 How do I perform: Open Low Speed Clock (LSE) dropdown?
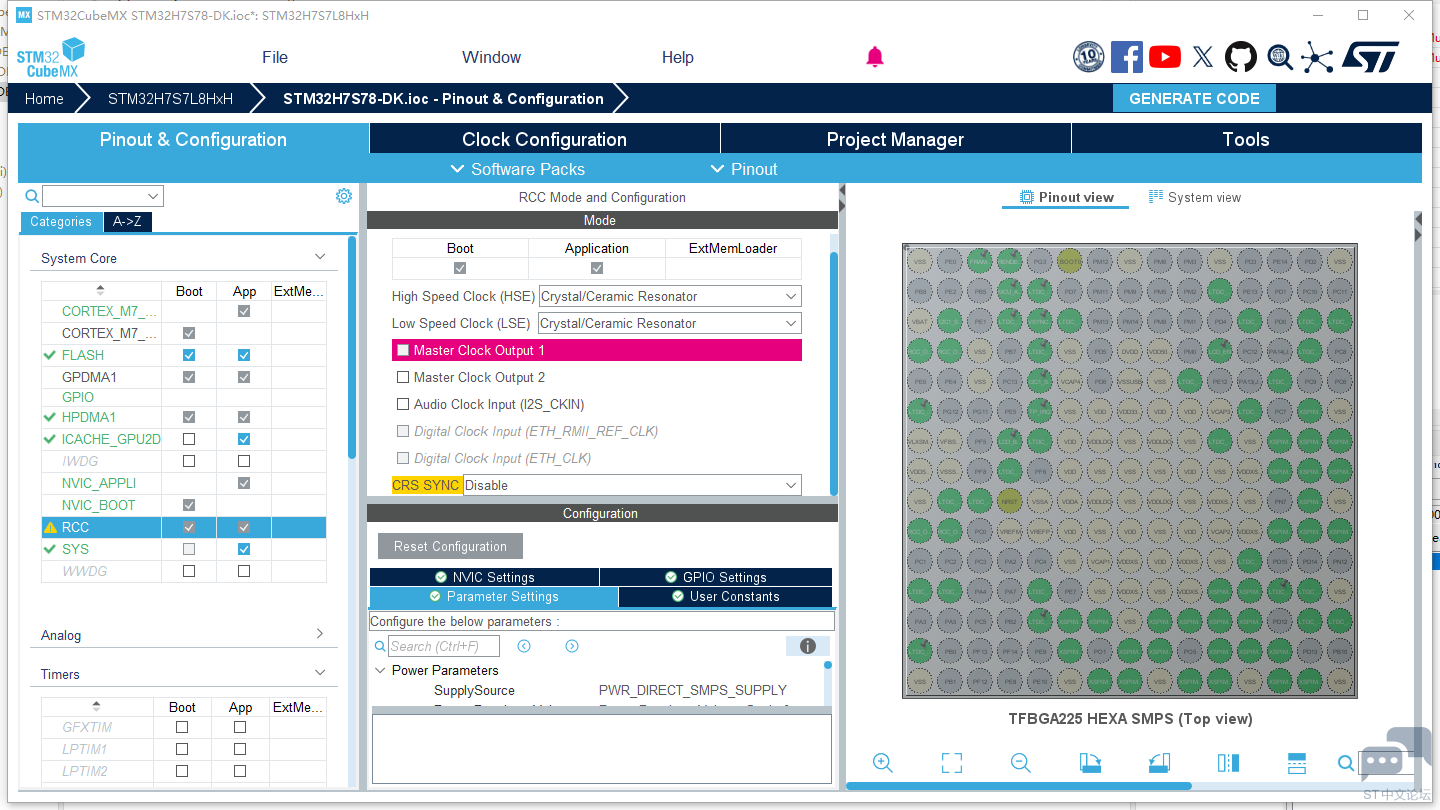point(670,323)
